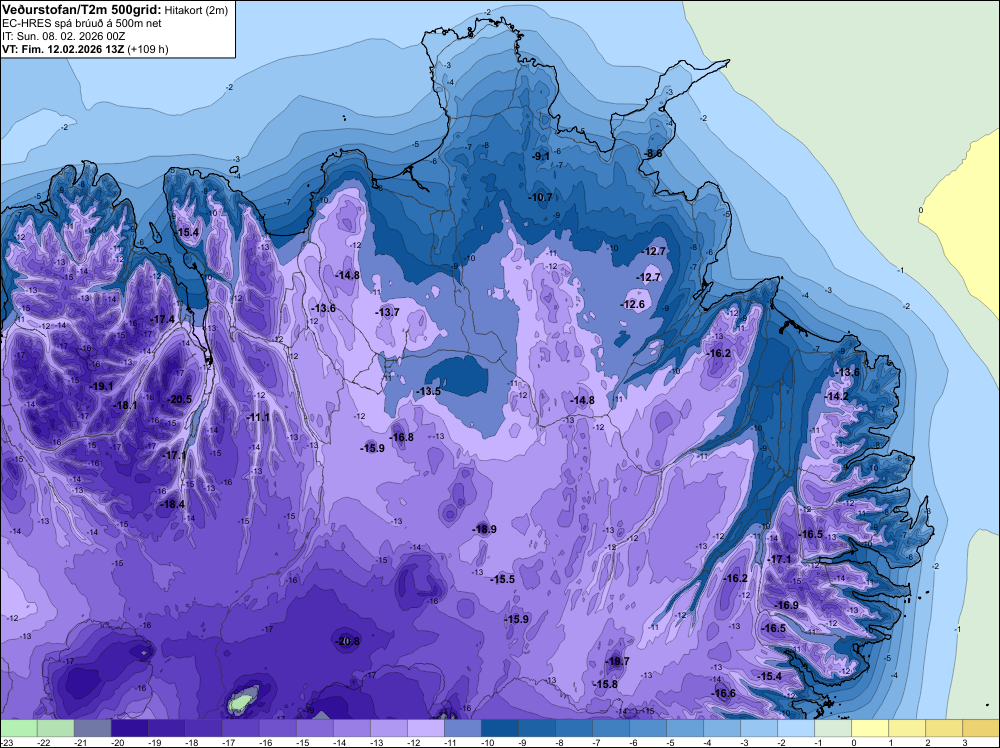Click the "VT: Fim. 12.02.2026 13Z" valid time
The width and height of the screenshot is (1000, 748).
63,49
